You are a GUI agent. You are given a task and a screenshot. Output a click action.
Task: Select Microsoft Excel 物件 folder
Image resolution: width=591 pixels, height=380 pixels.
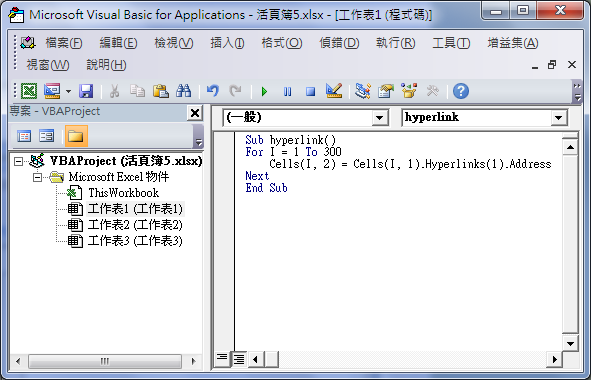[119, 177]
